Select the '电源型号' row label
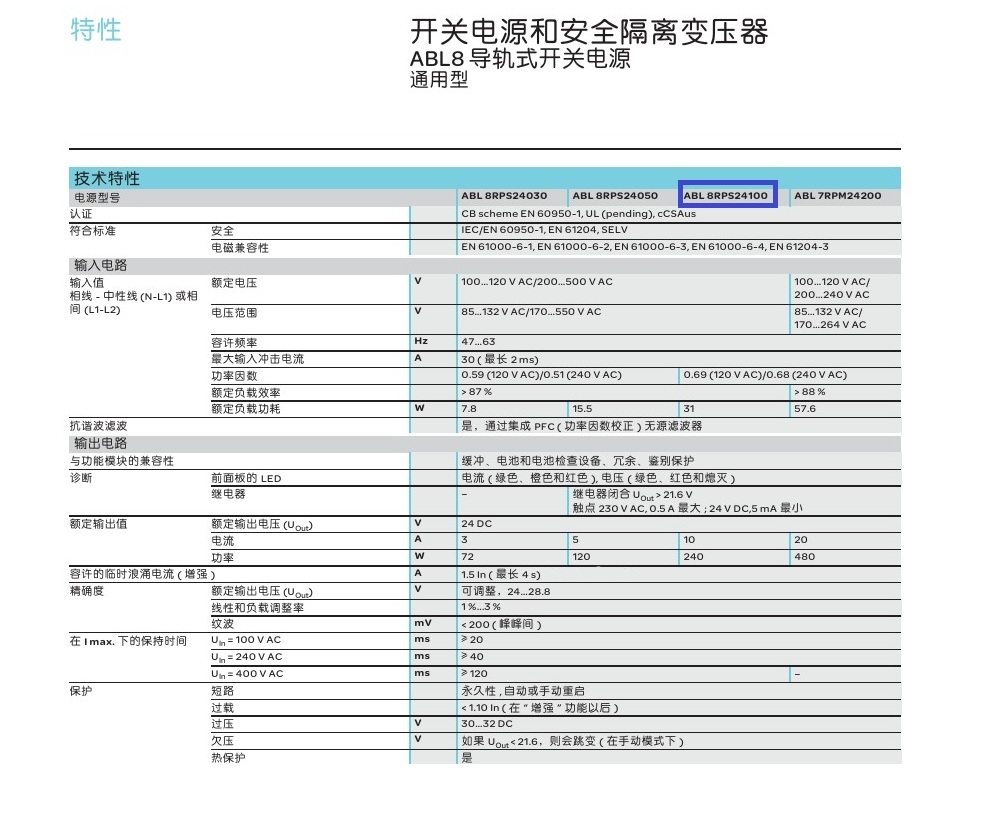This screenshot has width=991, height=816. click(x=97, y=197)
